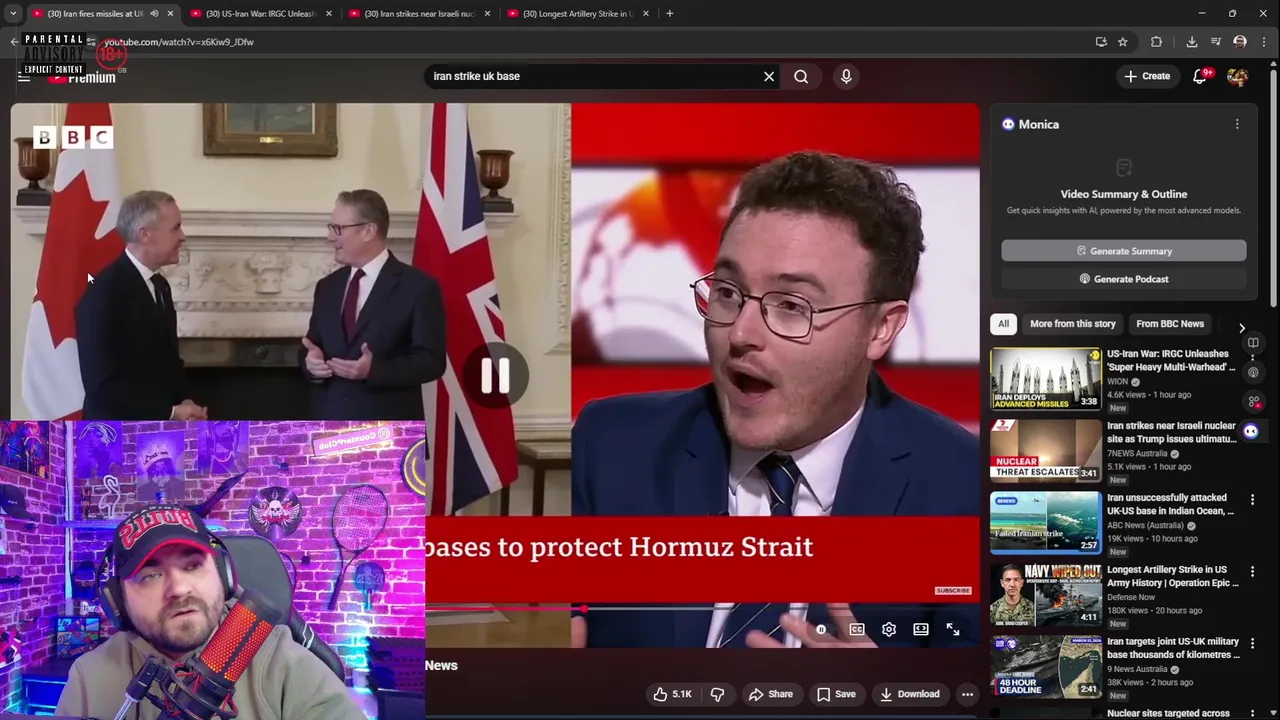Click the book icon in right-edge sidebar
Screen dimensions: 1280x720
click(1253, 343)
